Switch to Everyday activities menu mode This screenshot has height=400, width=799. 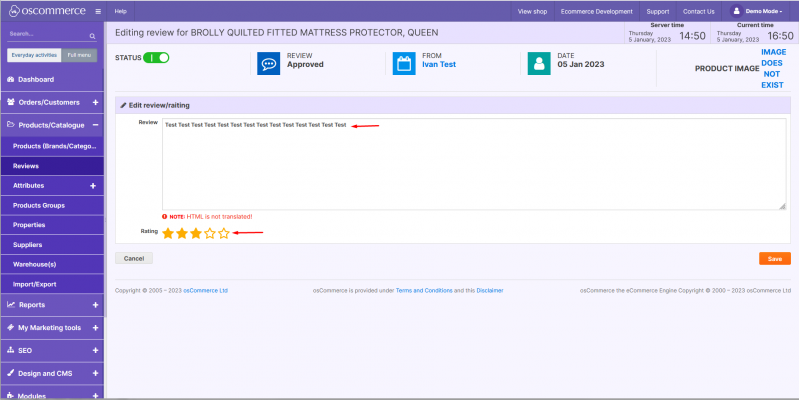[34, 56]
